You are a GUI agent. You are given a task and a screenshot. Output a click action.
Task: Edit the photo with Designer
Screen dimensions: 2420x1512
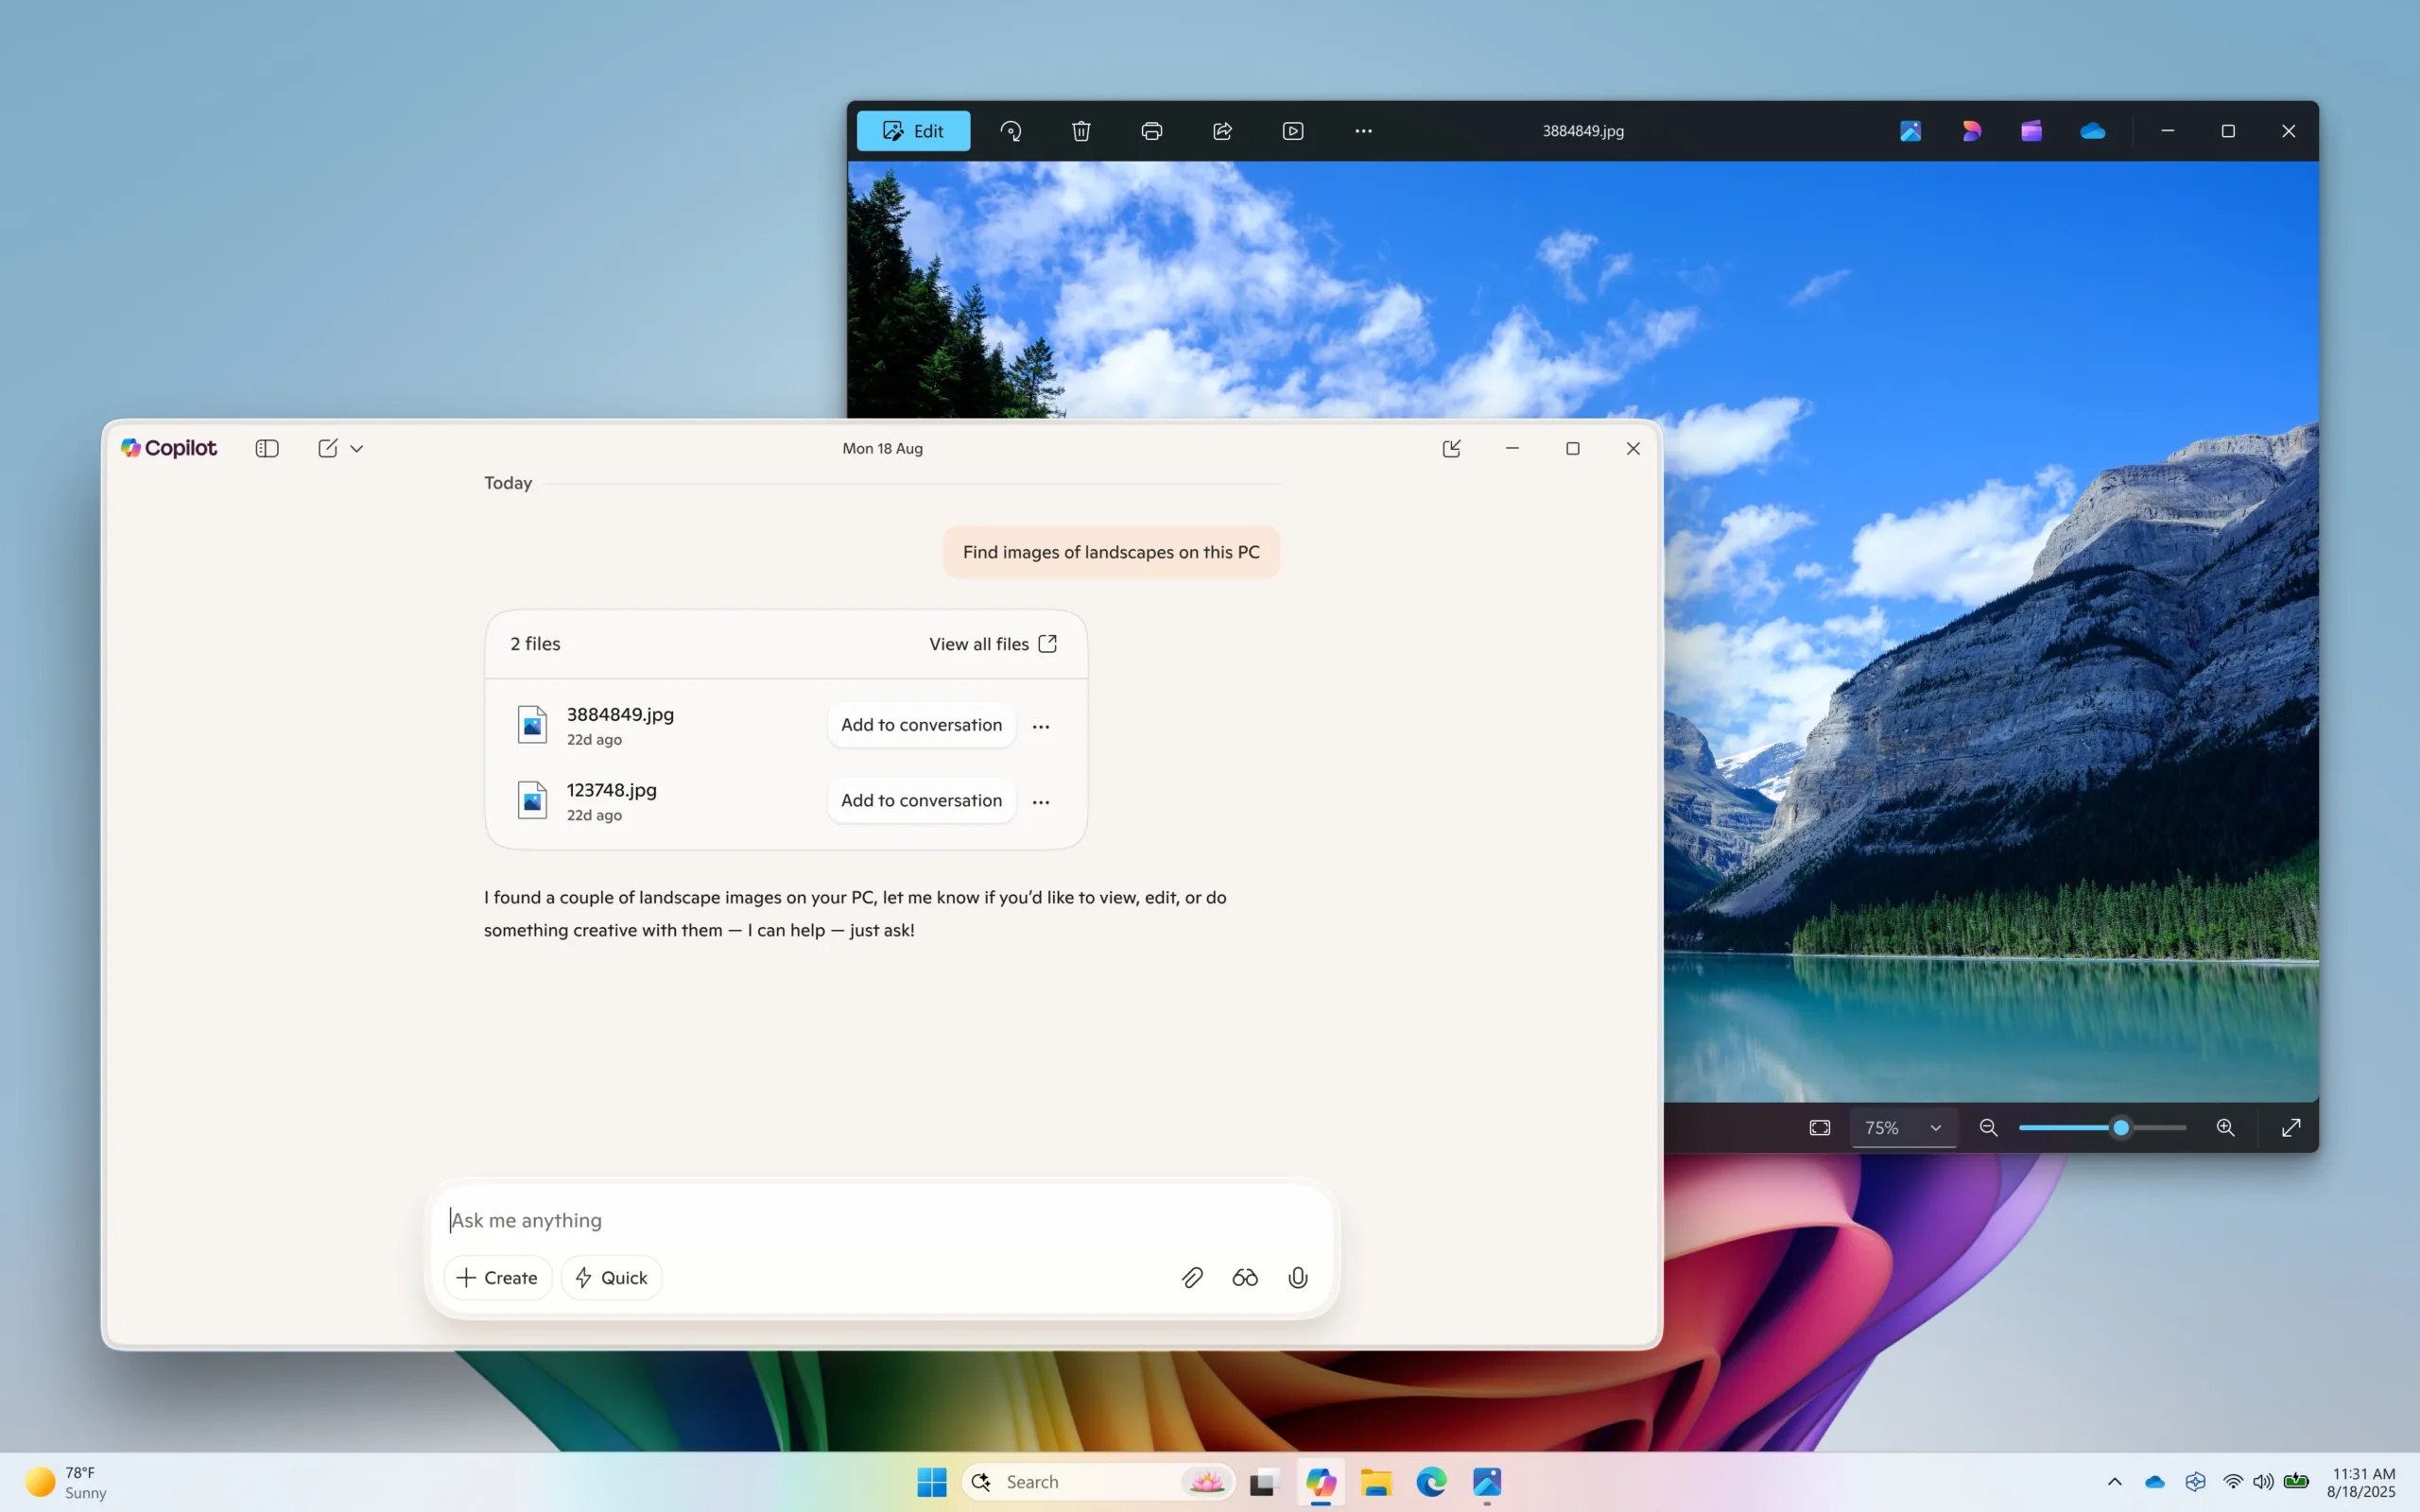tap(1970, 130)
